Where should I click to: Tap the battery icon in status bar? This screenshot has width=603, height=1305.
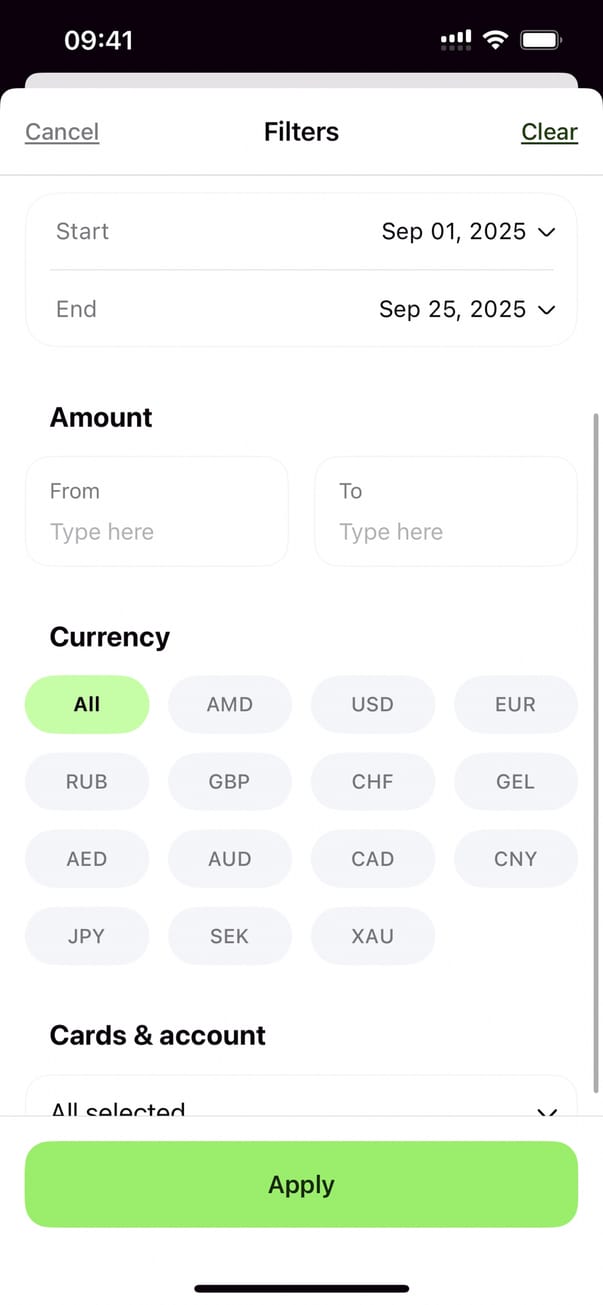point(542,40)
